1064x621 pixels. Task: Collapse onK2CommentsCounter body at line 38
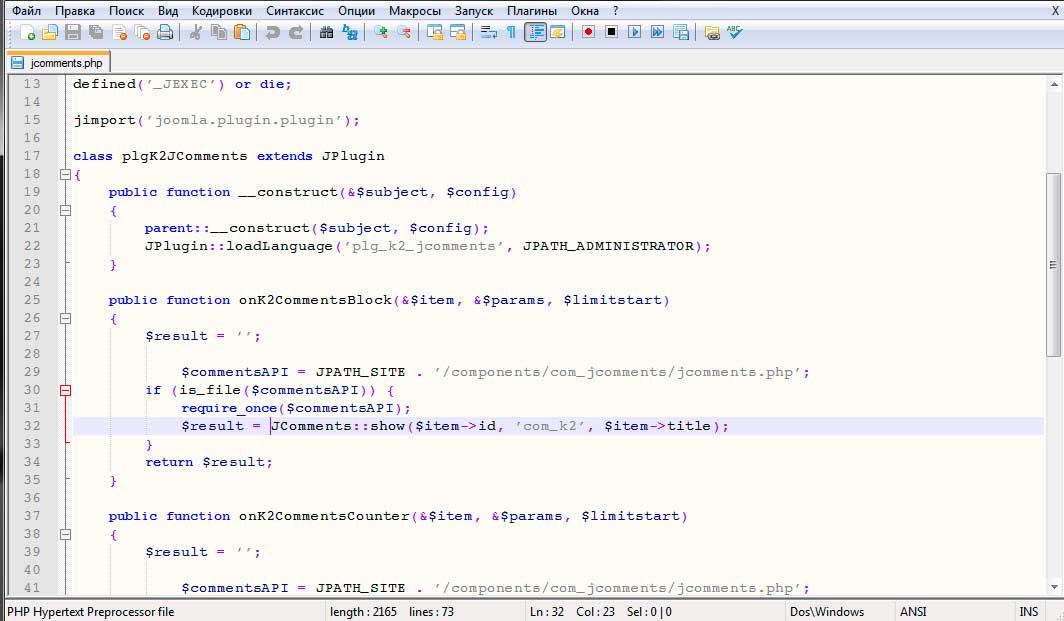click(65, 535)
